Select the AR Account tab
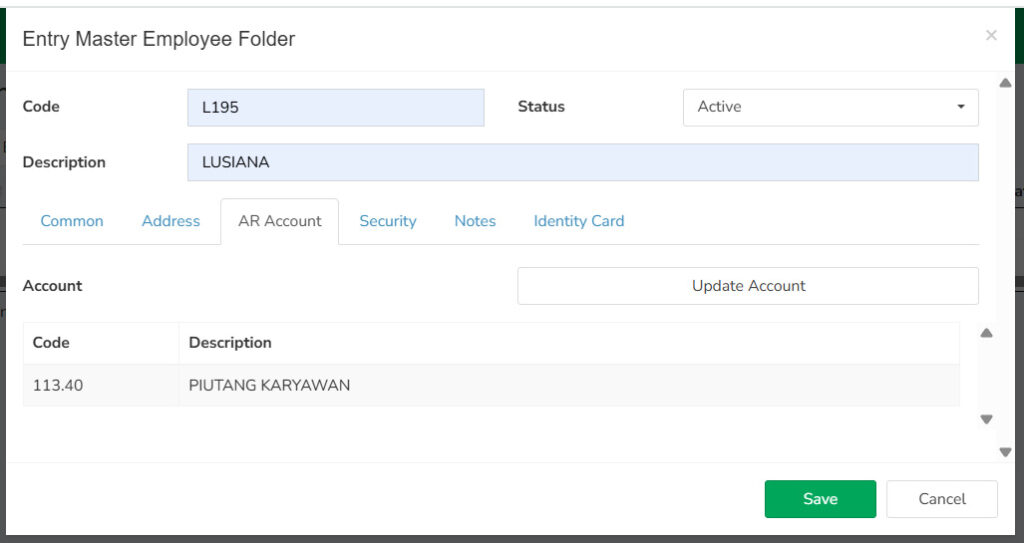This screenshot has width=1024, height=543. tap(280, 221)
